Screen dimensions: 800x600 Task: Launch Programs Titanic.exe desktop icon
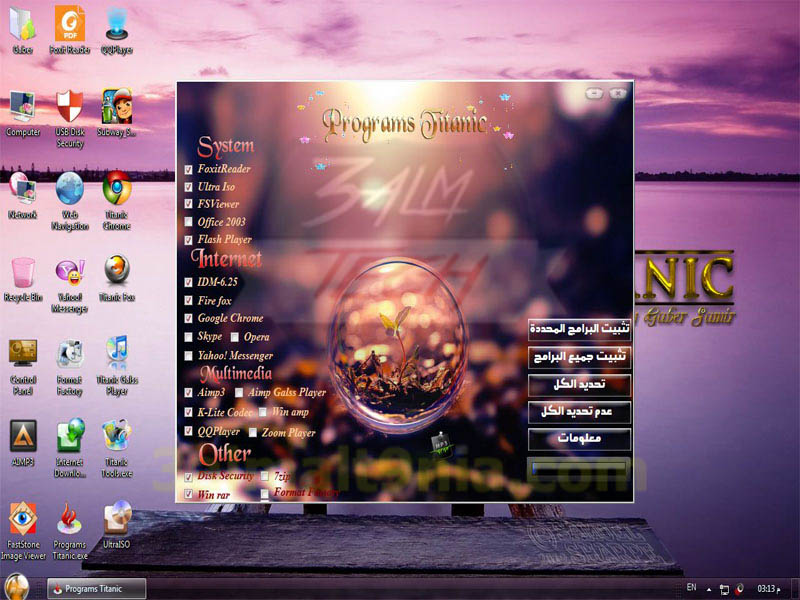70,531
